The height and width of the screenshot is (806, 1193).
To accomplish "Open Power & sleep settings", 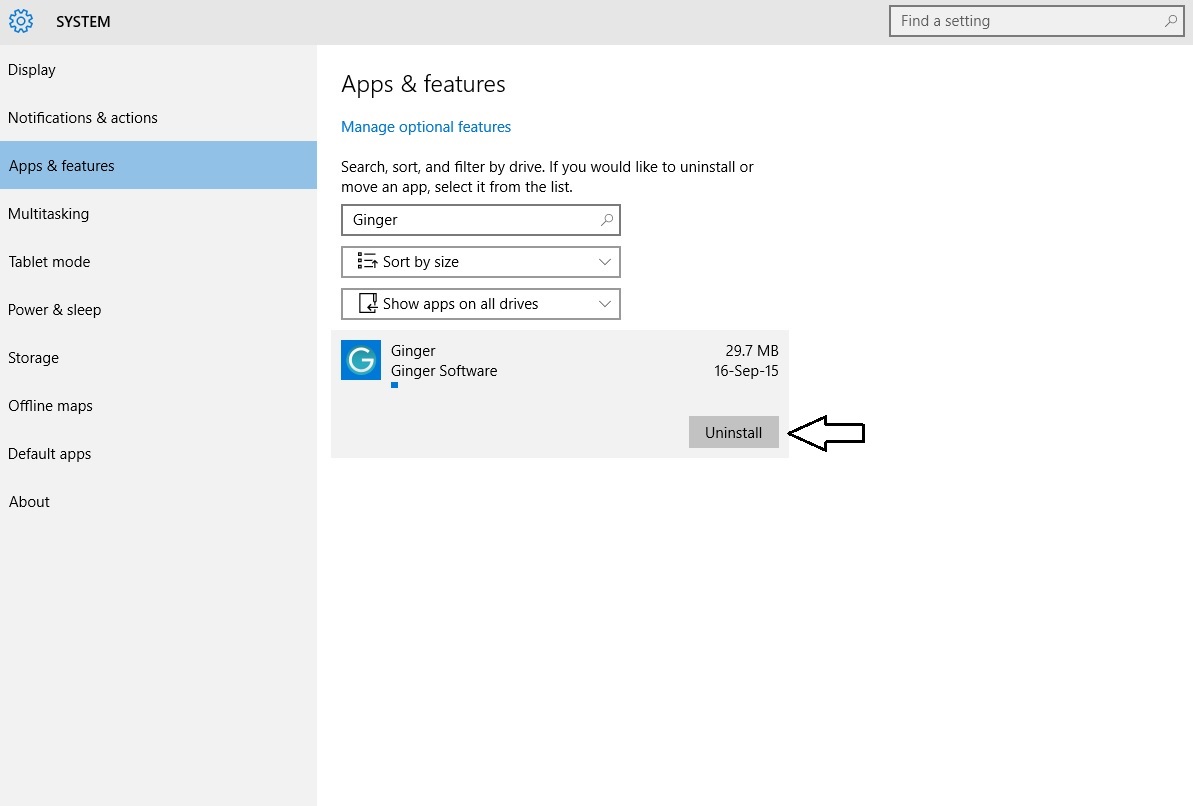I will click(x=158, y=310).
